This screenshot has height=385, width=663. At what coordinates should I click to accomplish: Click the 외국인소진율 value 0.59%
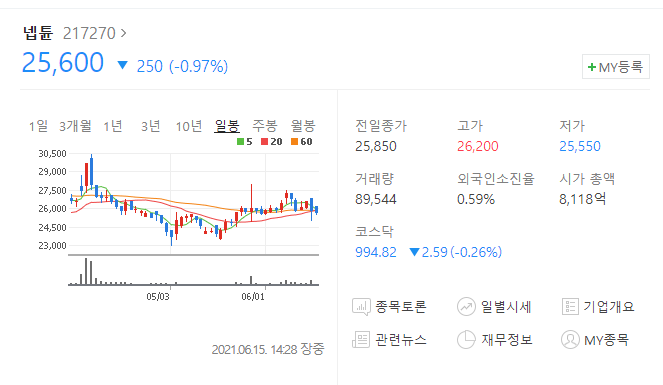476,199
